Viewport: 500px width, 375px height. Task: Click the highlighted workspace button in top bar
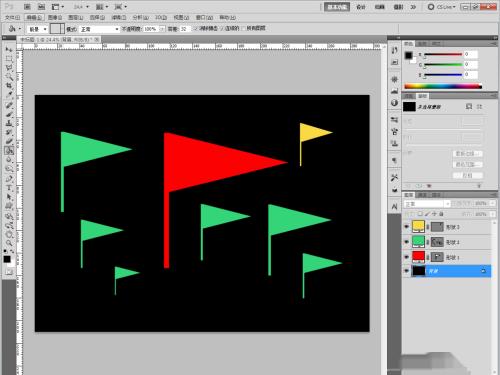[x=337, y=7]
